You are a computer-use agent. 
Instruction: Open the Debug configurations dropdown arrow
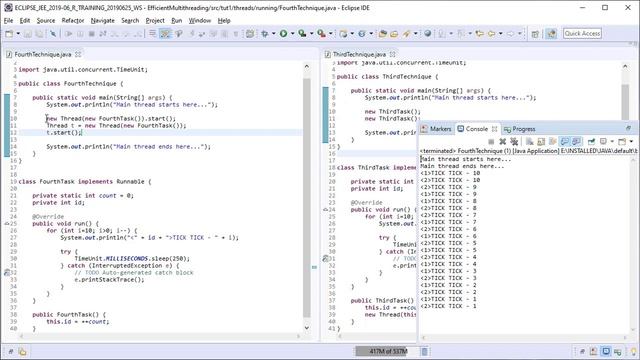tap(273, 33)
